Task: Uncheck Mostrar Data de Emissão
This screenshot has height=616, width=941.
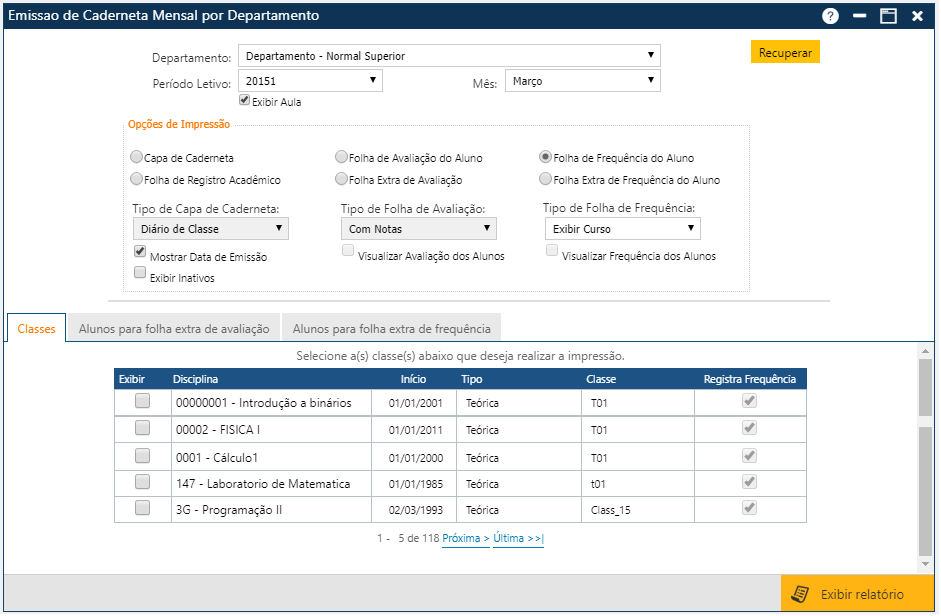Action: click(x=140, y=252)
